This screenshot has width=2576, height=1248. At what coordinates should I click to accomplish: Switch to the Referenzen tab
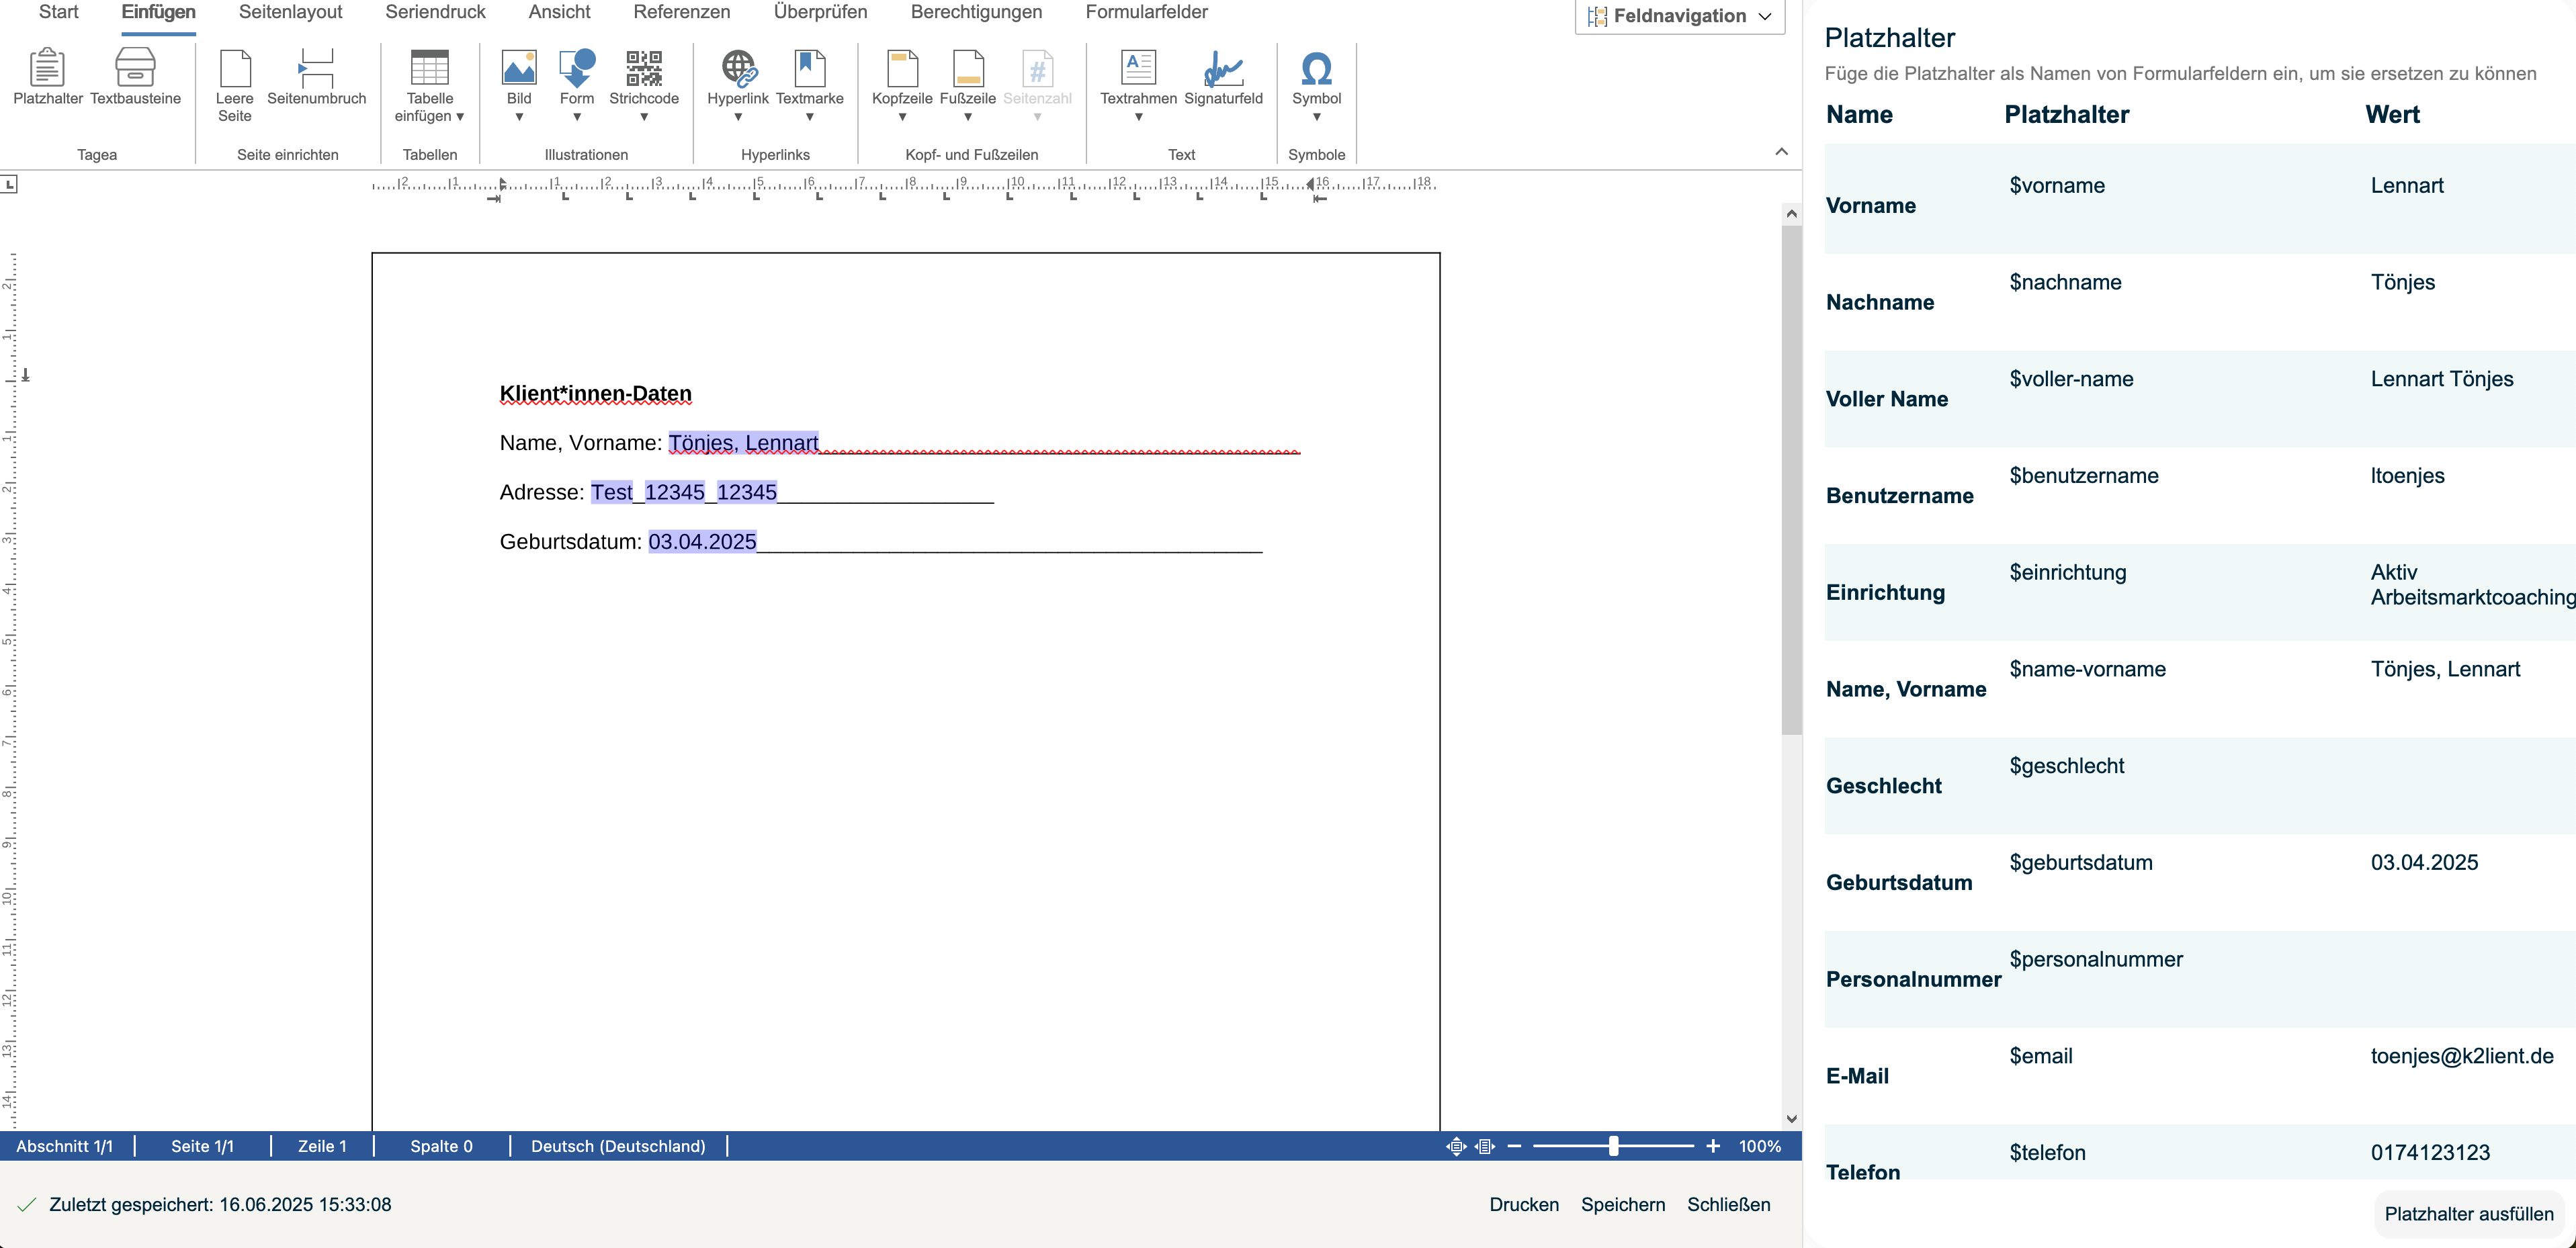pos(682,13)
